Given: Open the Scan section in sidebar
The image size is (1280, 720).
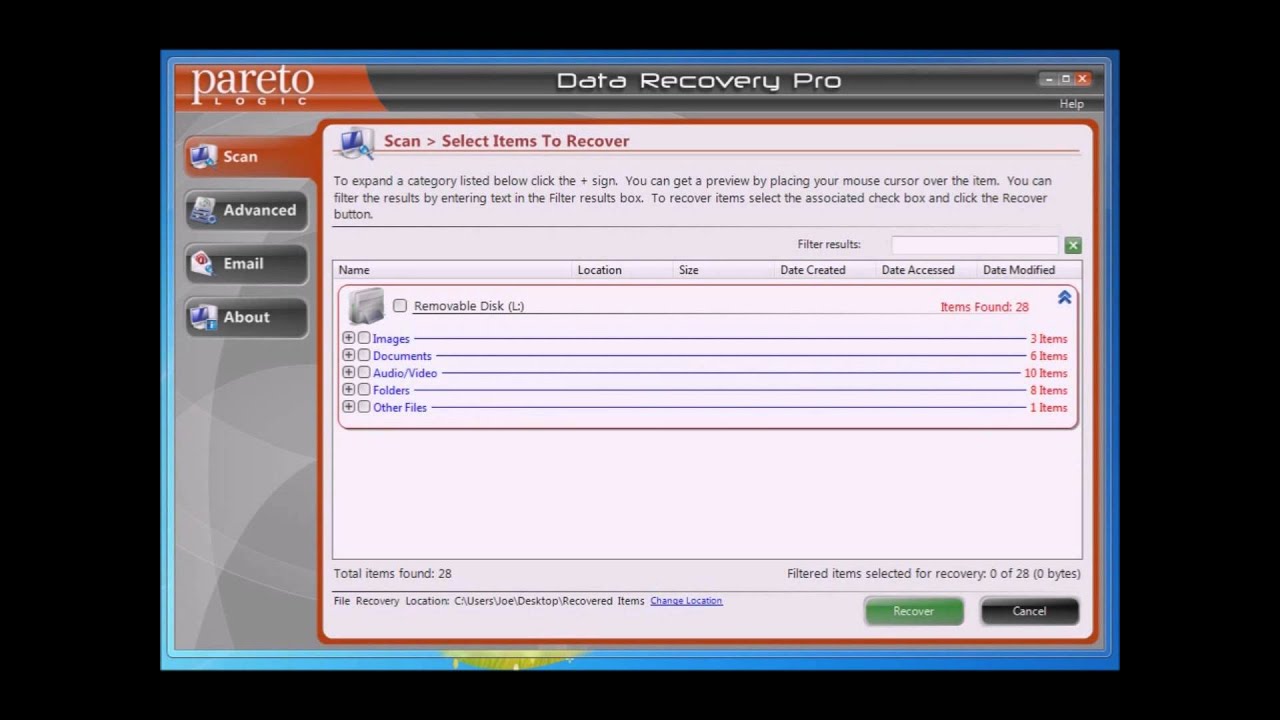Looking at the screenshot, I should click(x=246, y=156).
